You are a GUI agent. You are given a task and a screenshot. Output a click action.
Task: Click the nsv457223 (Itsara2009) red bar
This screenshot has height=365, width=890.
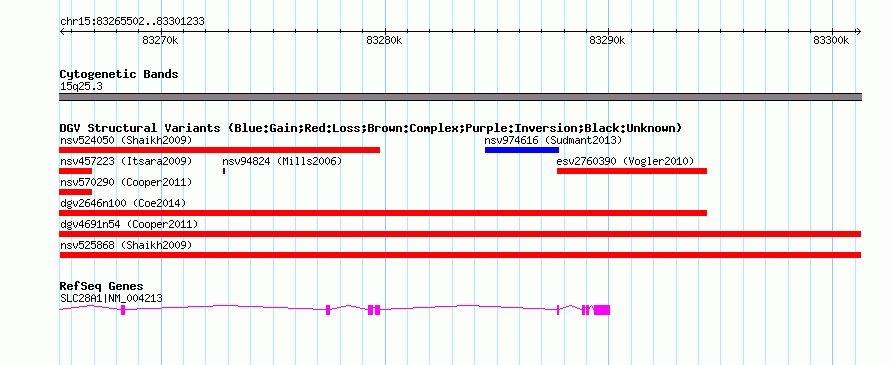[75, 171]
